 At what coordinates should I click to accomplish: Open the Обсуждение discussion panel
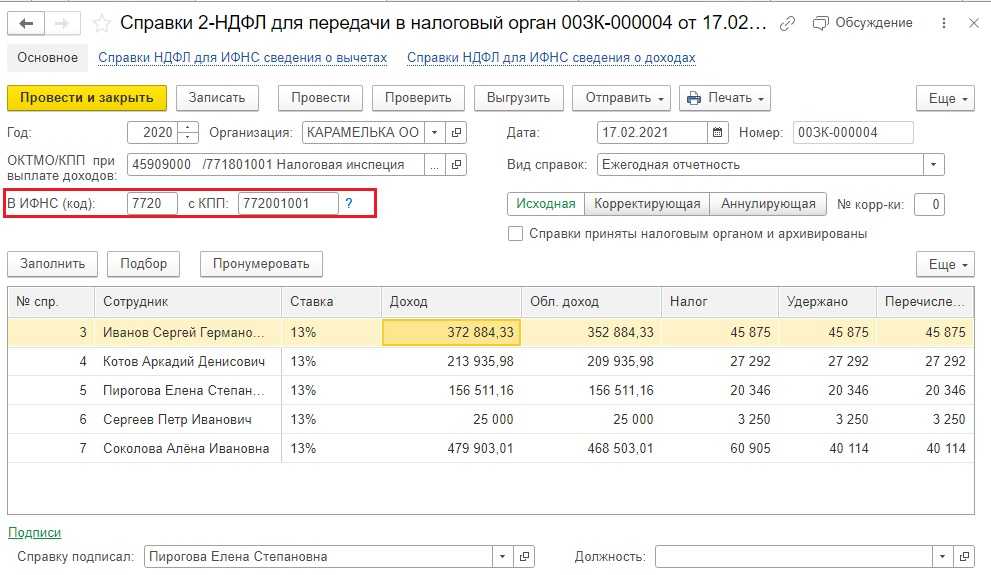point(863,23)
